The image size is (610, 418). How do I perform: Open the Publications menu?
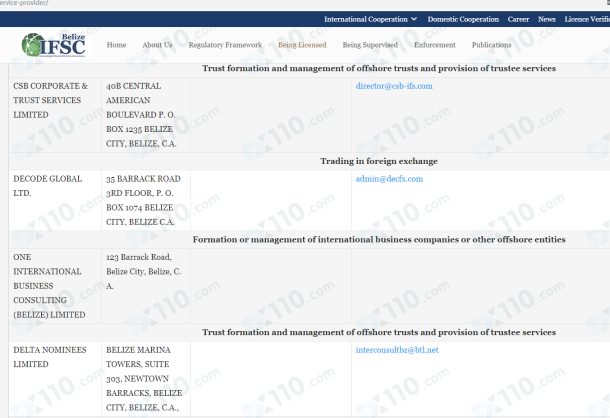tap(491, 45)
